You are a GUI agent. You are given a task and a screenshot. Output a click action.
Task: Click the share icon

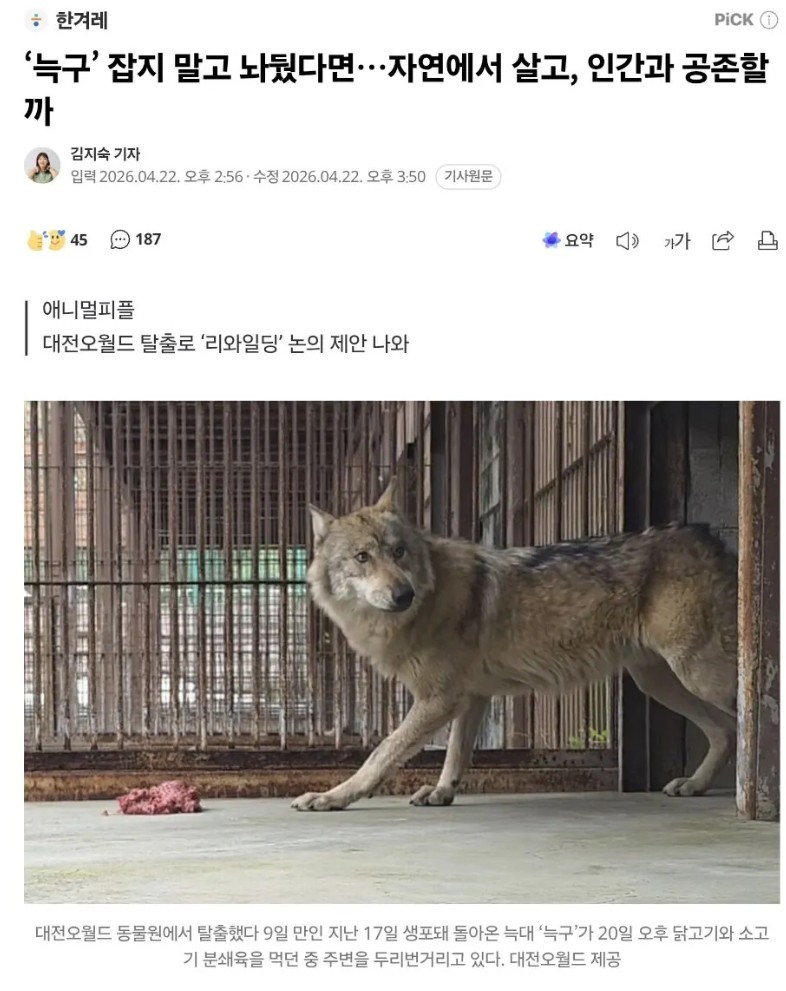[x=722, y=240]
